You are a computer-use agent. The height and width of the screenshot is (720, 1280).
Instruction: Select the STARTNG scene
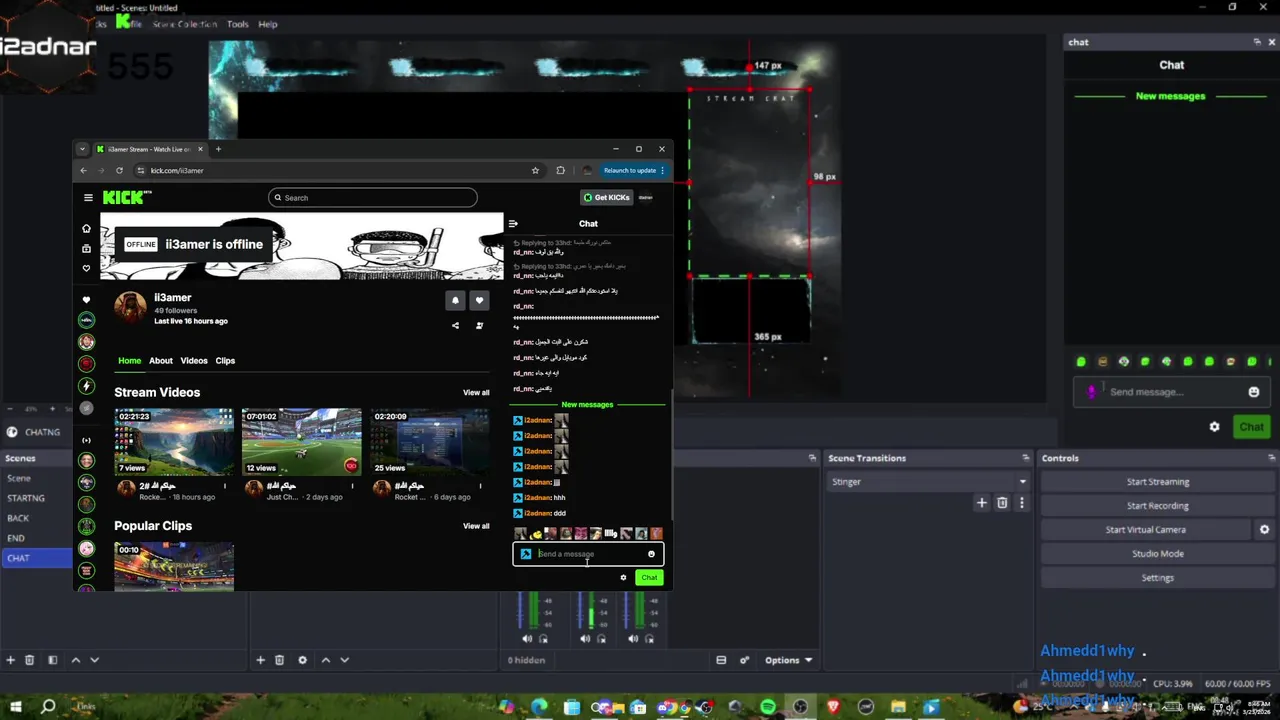[x=26, y=498]
